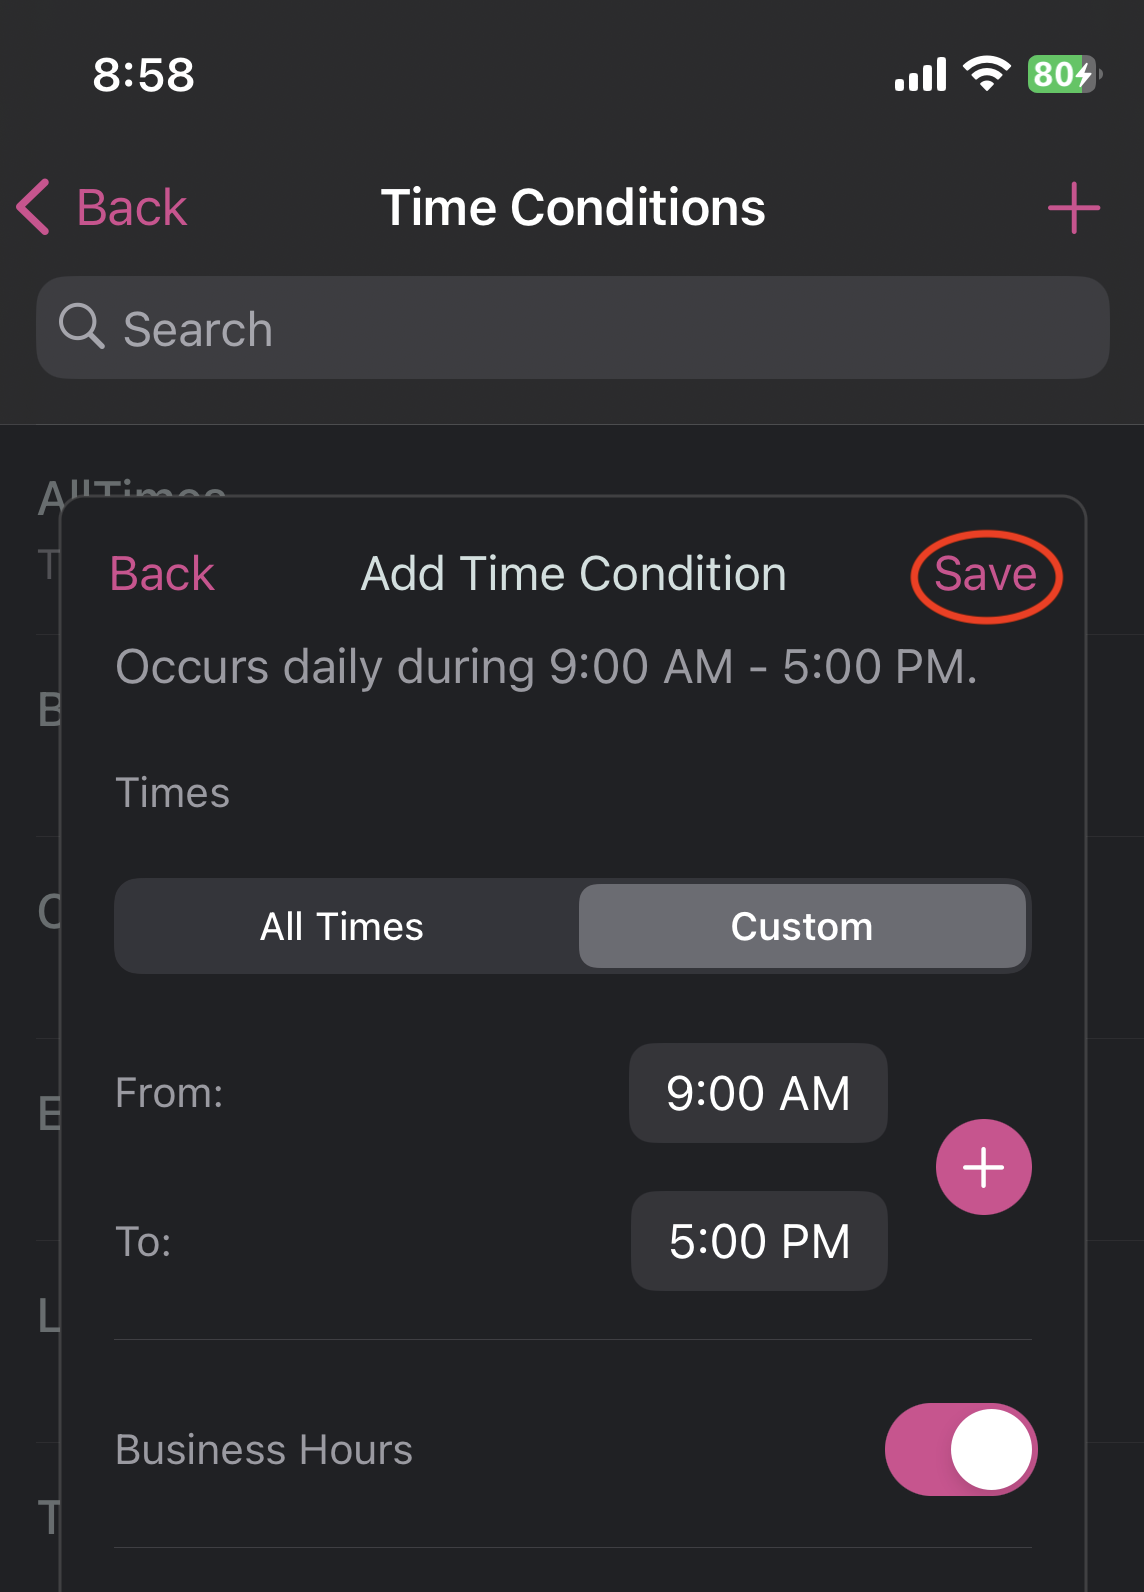This screenshot has width=1144, height=1592.
Task: Tap the Search input field
Action: pos(572,328)
